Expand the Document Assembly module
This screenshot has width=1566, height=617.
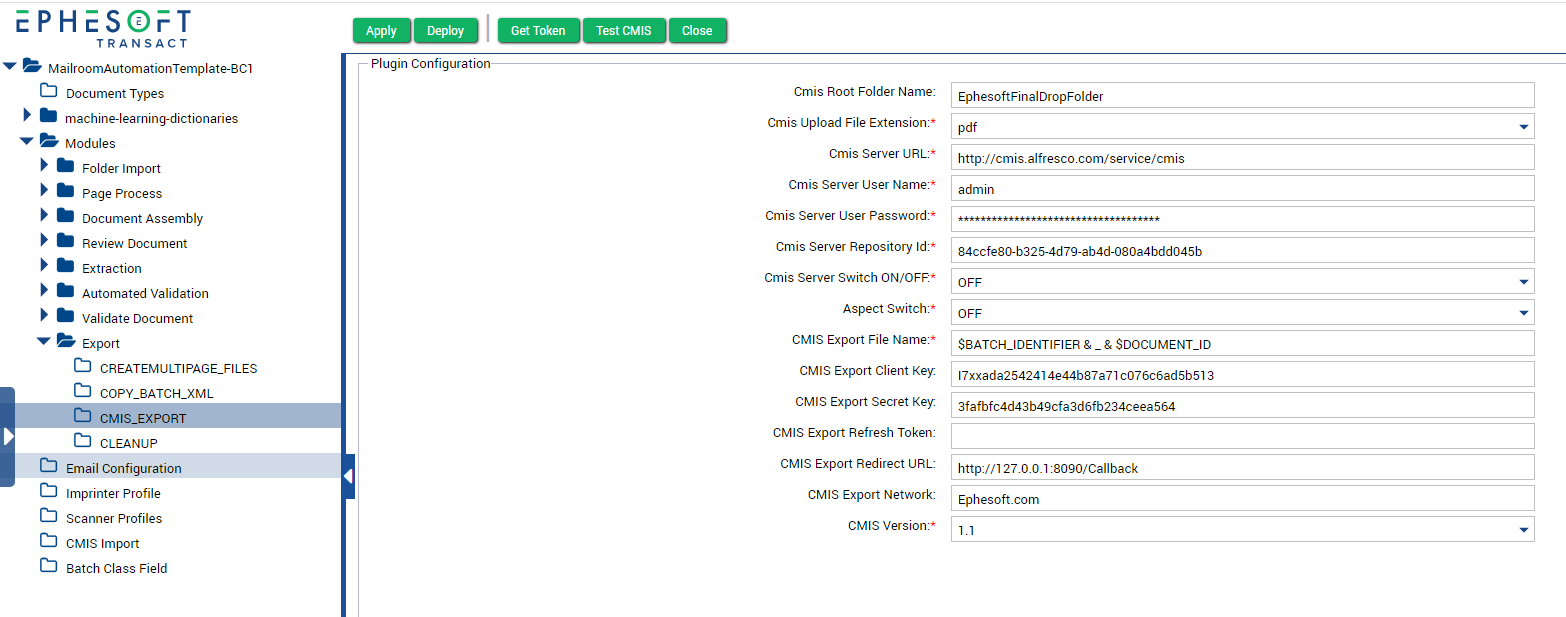(x=44, y=216)
